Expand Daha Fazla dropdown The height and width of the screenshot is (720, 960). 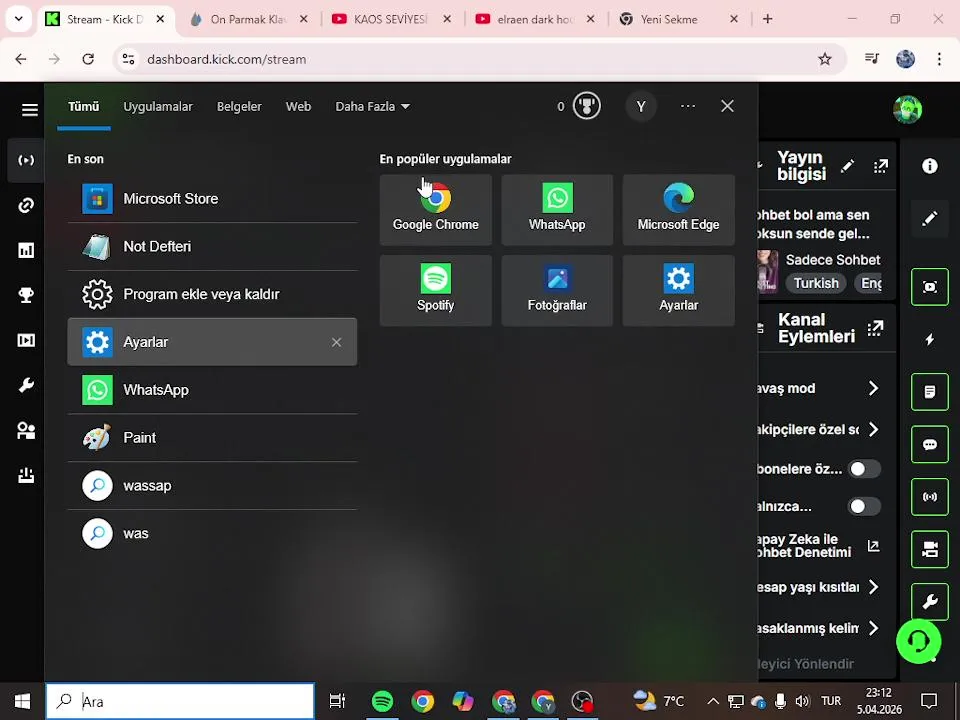(x=372, y=107)
